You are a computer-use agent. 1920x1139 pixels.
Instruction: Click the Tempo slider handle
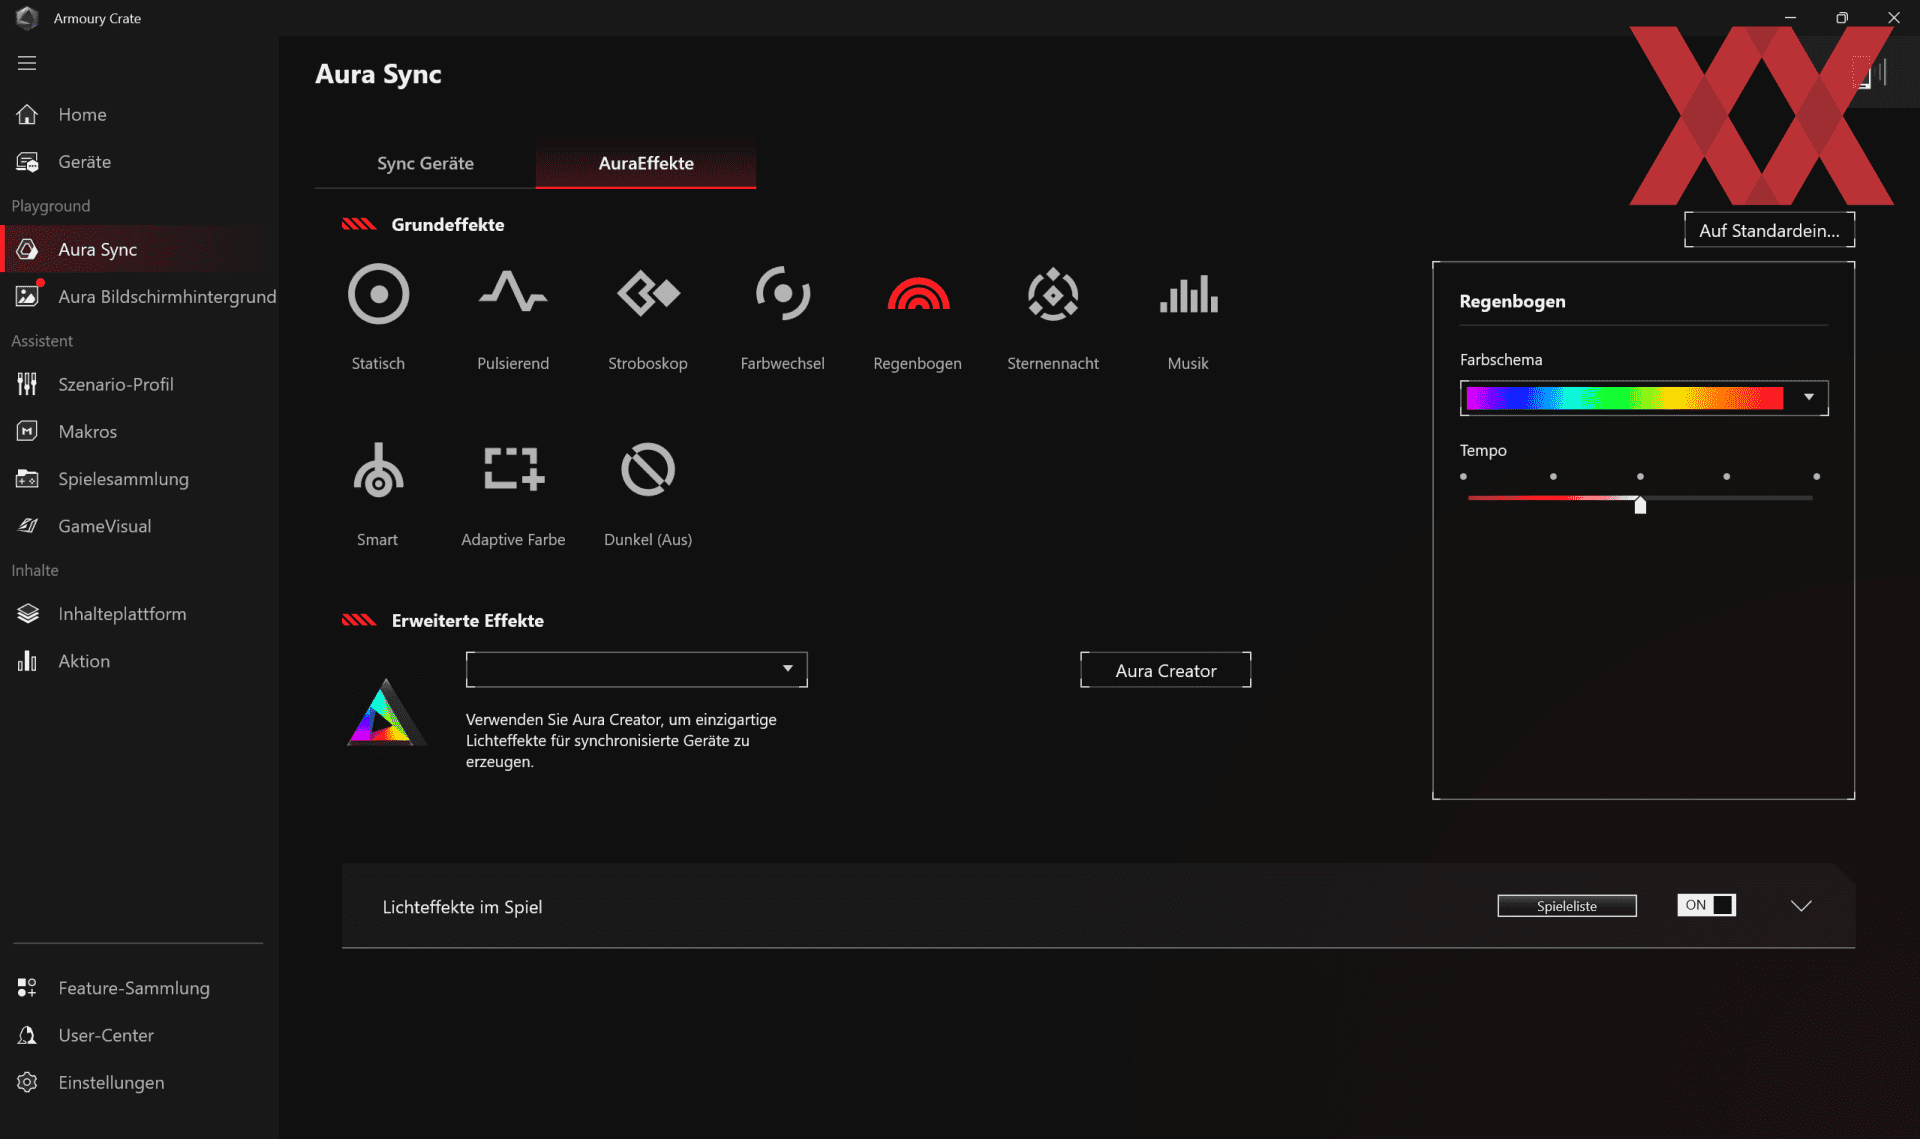click(x=1640, y=505)
